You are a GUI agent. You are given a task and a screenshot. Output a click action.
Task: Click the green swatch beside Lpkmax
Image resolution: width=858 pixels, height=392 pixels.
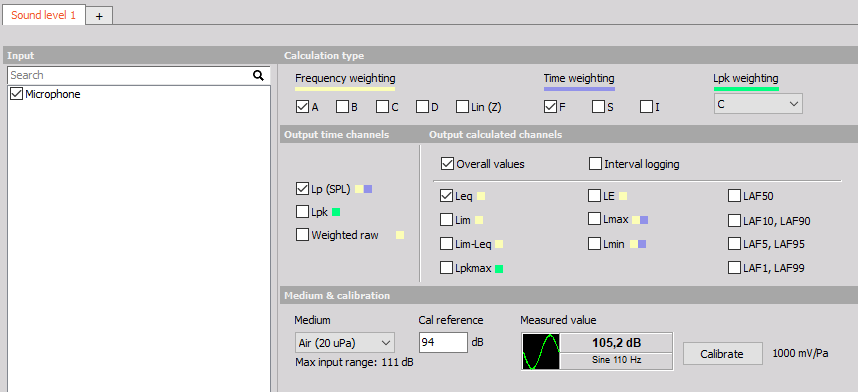coord(498,268)
